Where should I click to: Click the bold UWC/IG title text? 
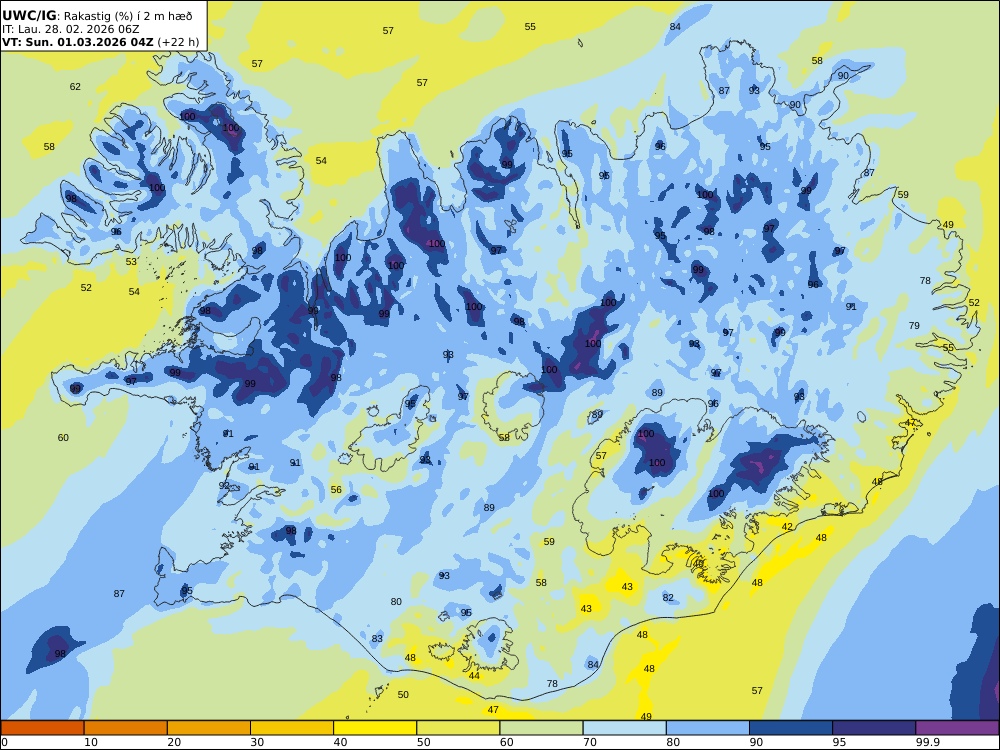pos(29,16)
